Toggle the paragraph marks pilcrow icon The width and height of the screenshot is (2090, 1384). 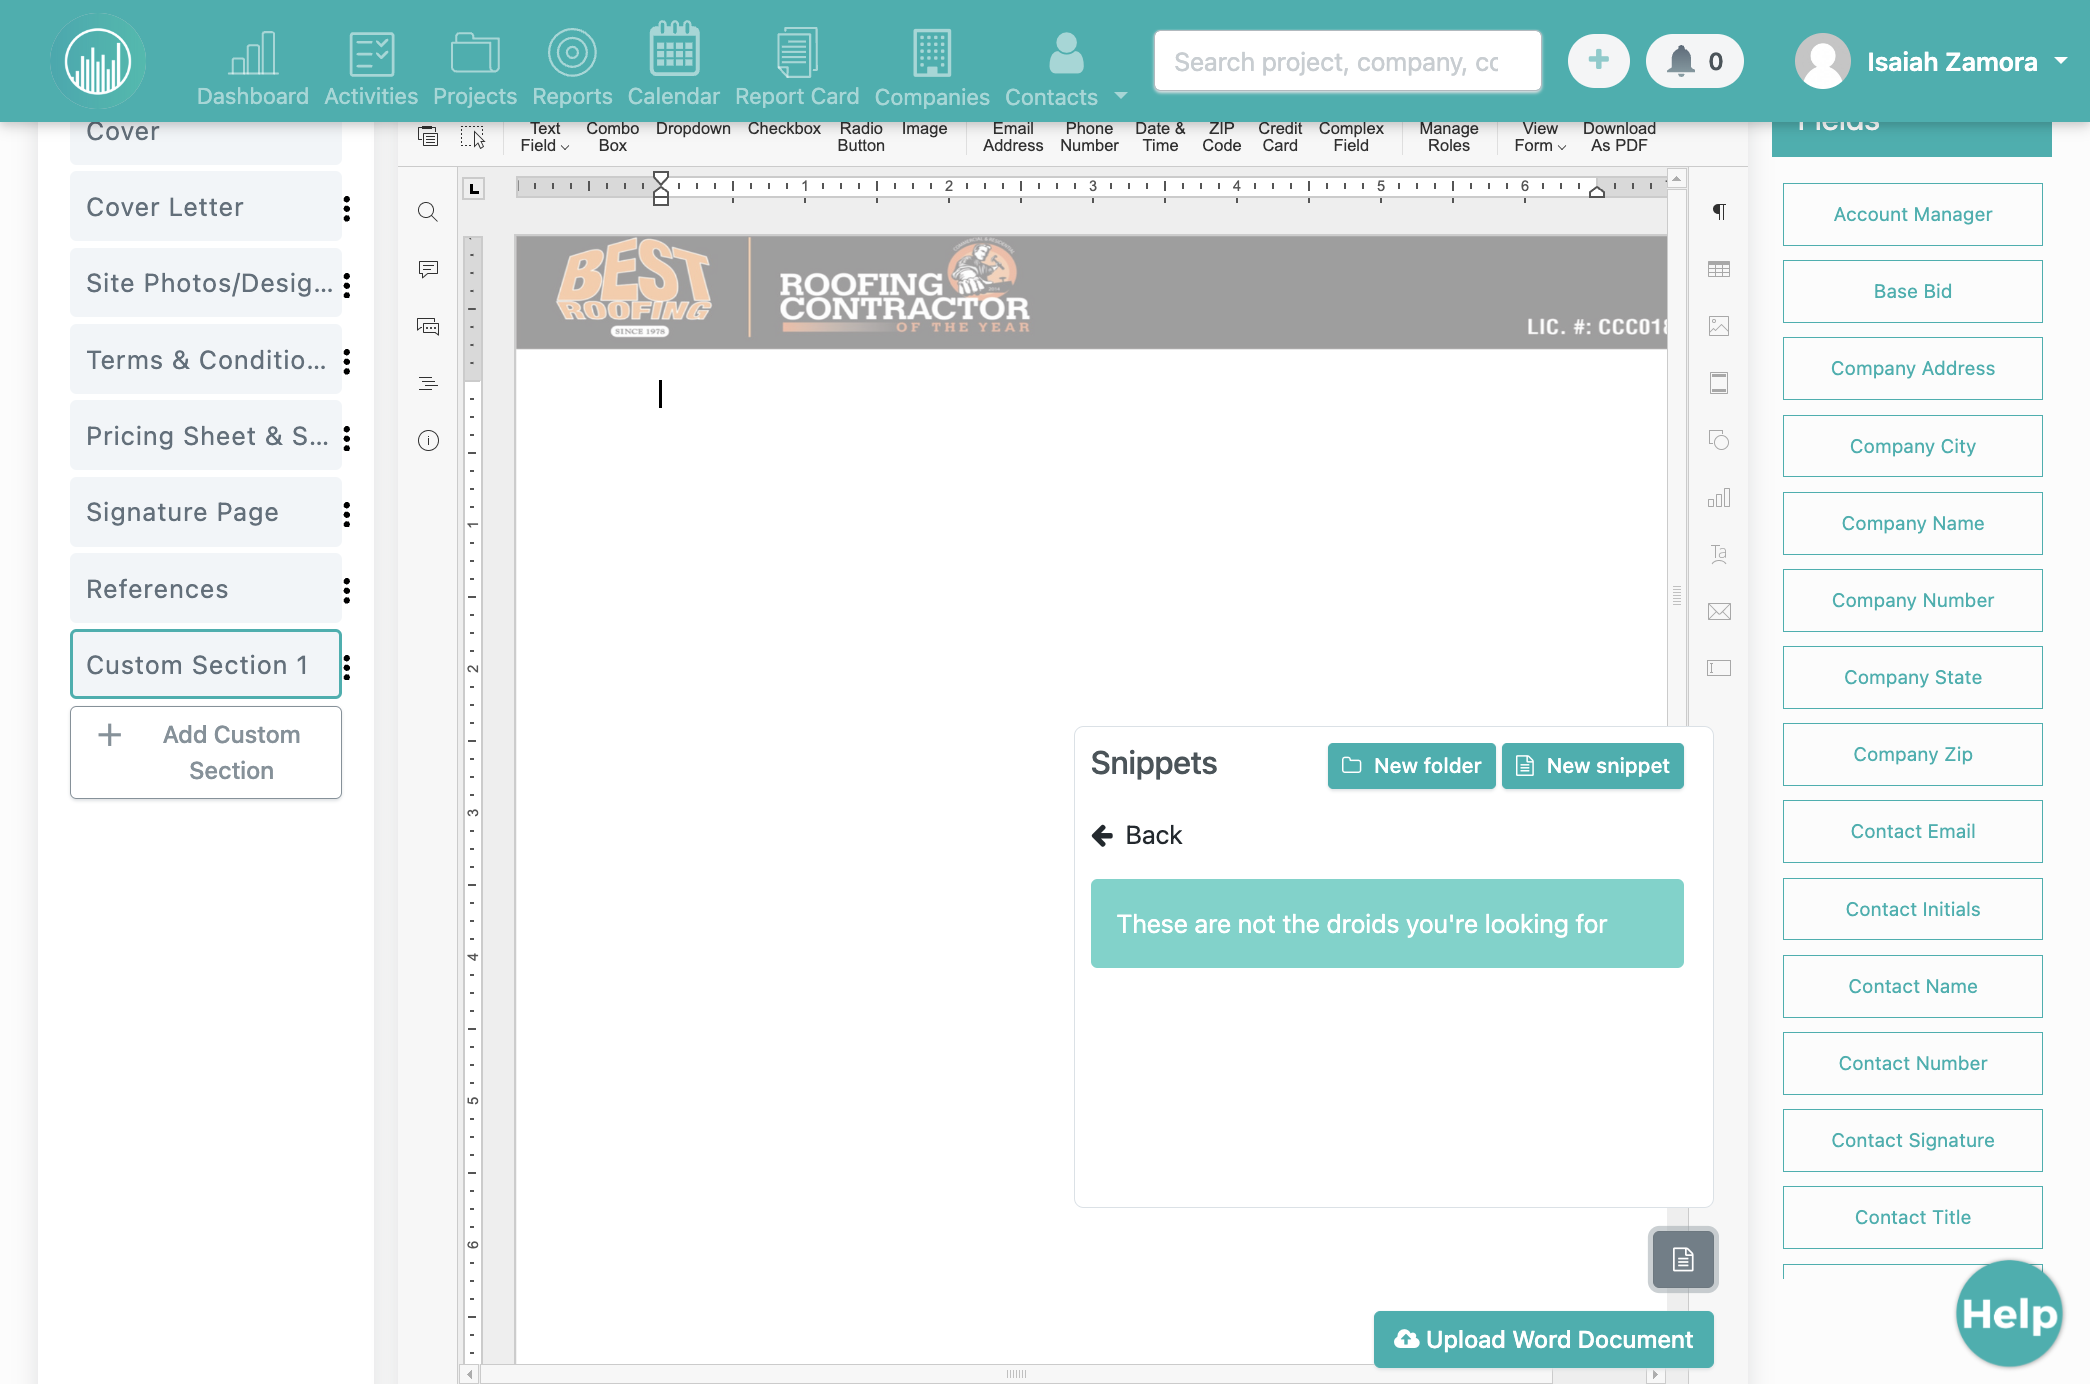pos(1719,211)
